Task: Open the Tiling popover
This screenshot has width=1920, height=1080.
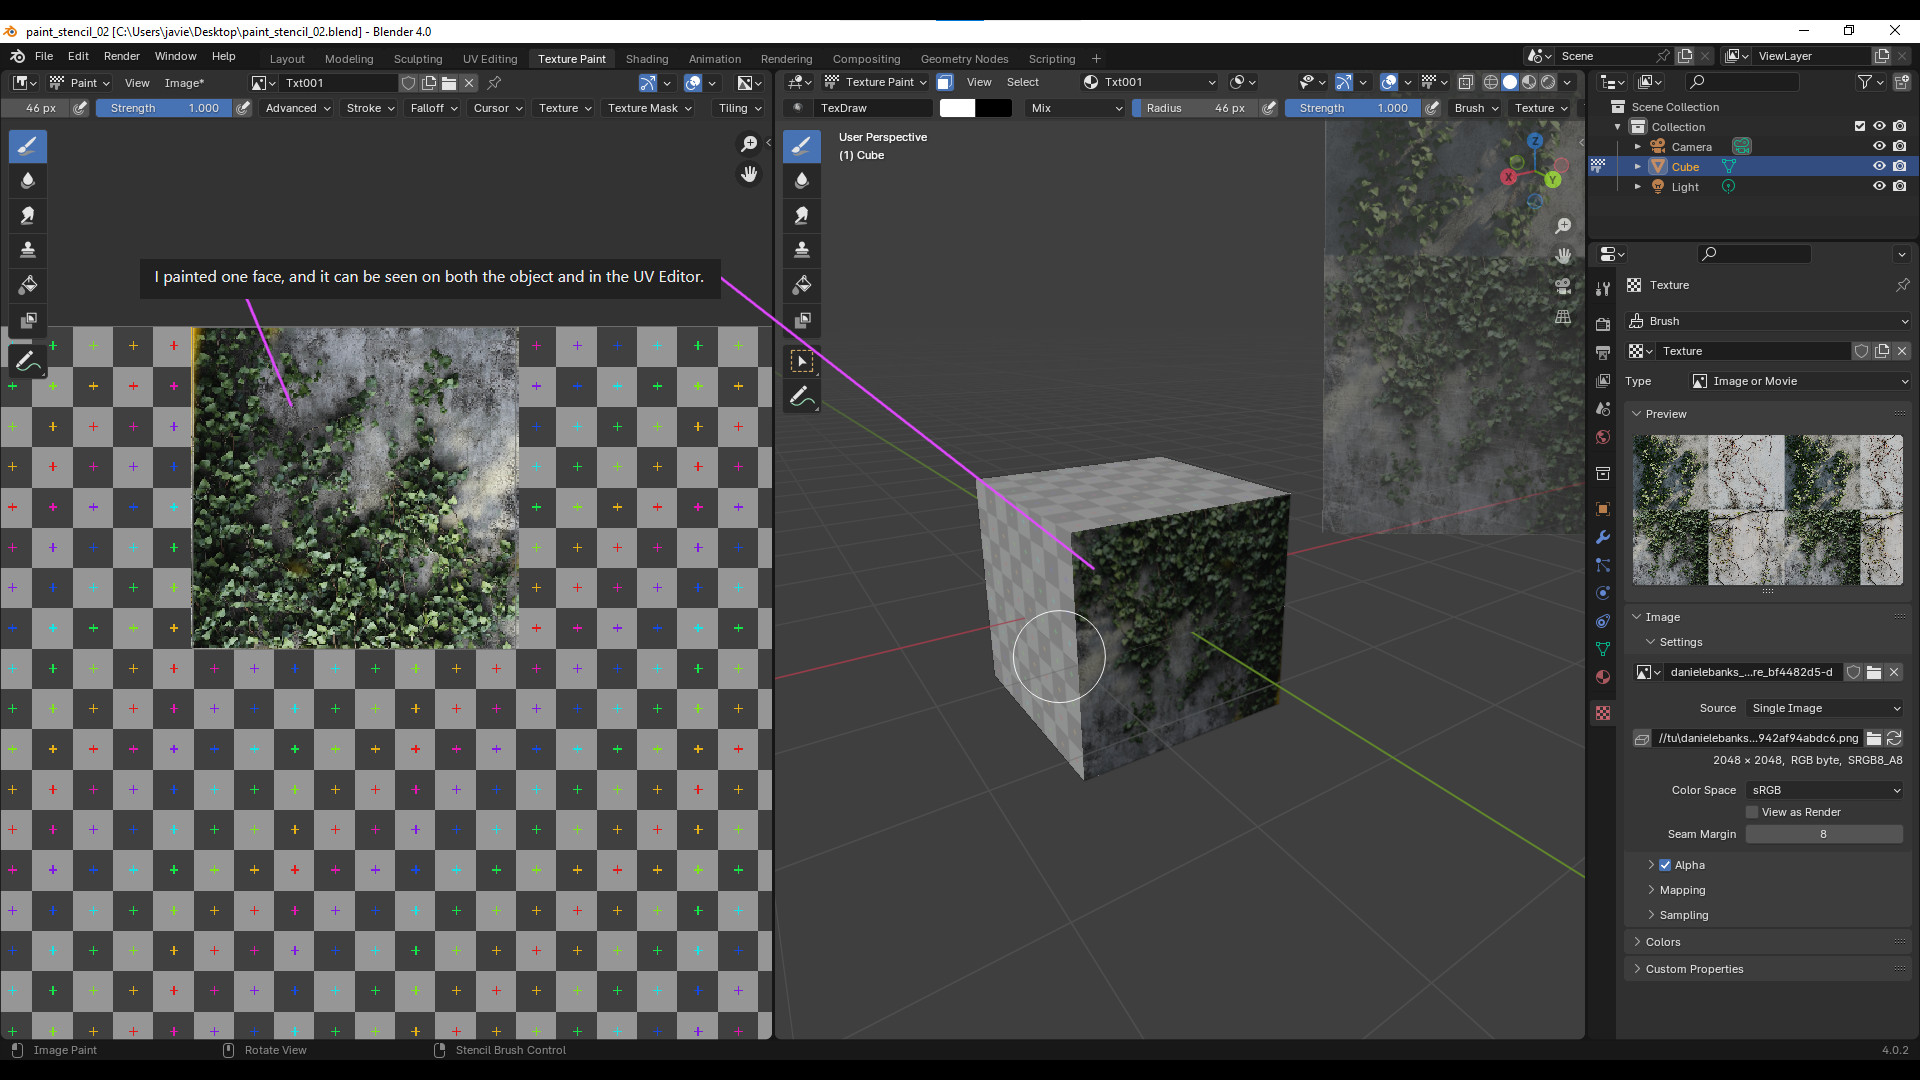Action: click(x=740, y=108)
